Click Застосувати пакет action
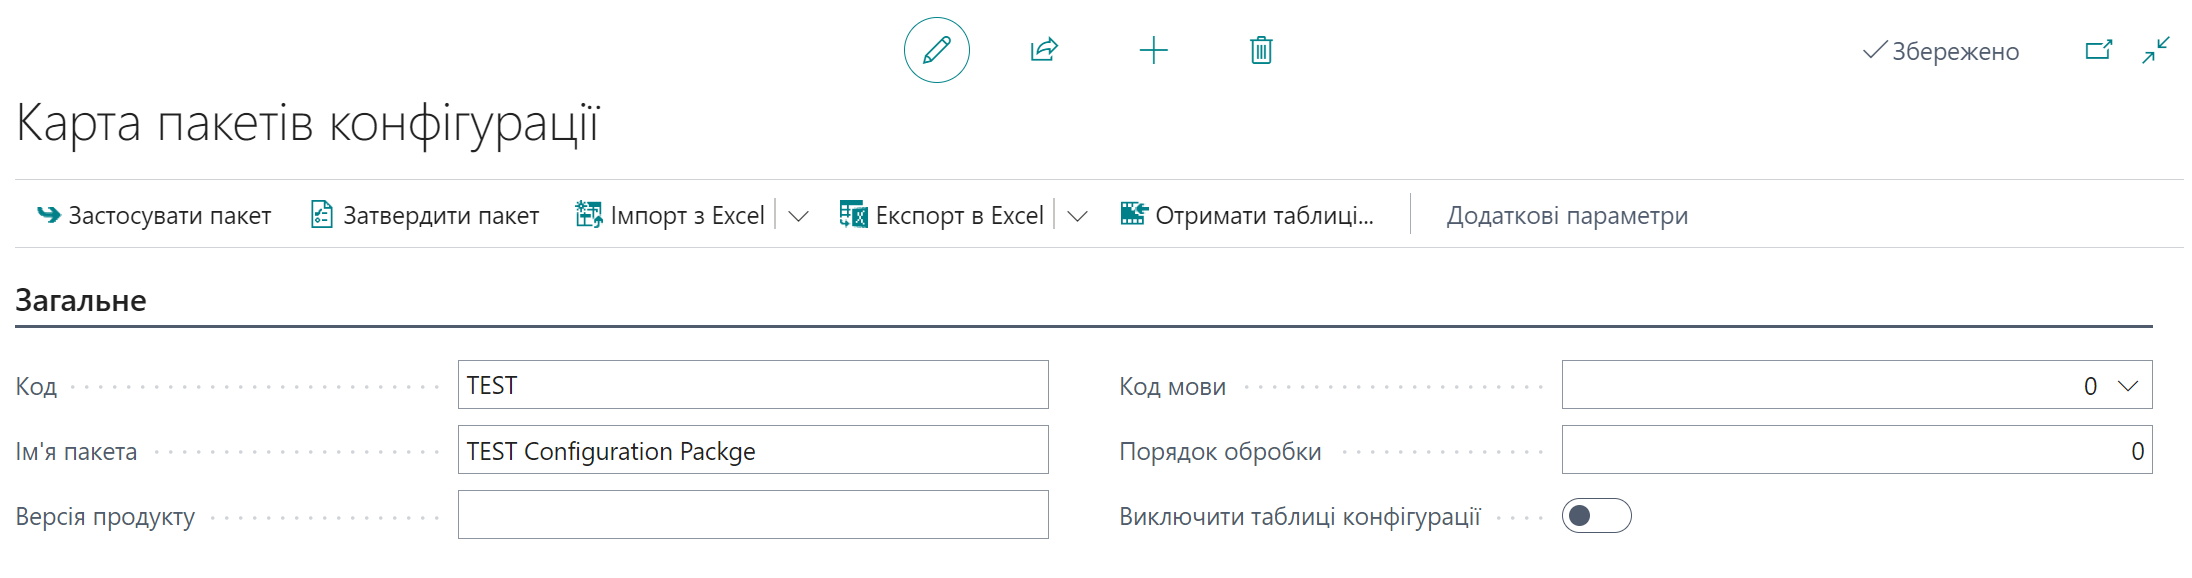This screenshot has height=578, width=2192. (x=154, y=215)
